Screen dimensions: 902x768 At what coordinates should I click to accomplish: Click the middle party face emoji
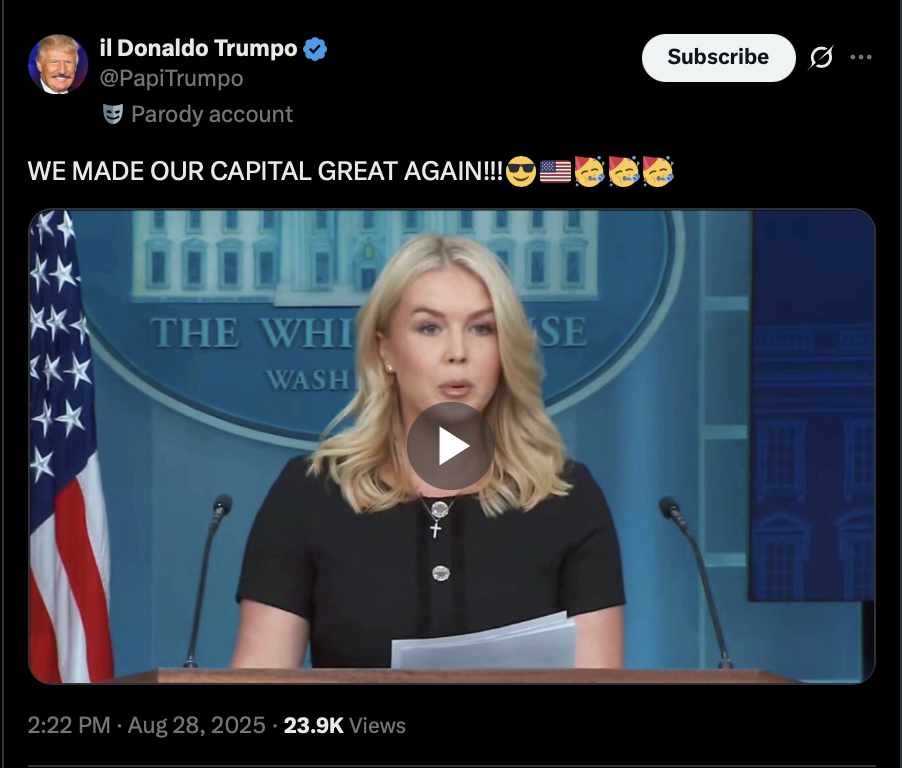624,171
